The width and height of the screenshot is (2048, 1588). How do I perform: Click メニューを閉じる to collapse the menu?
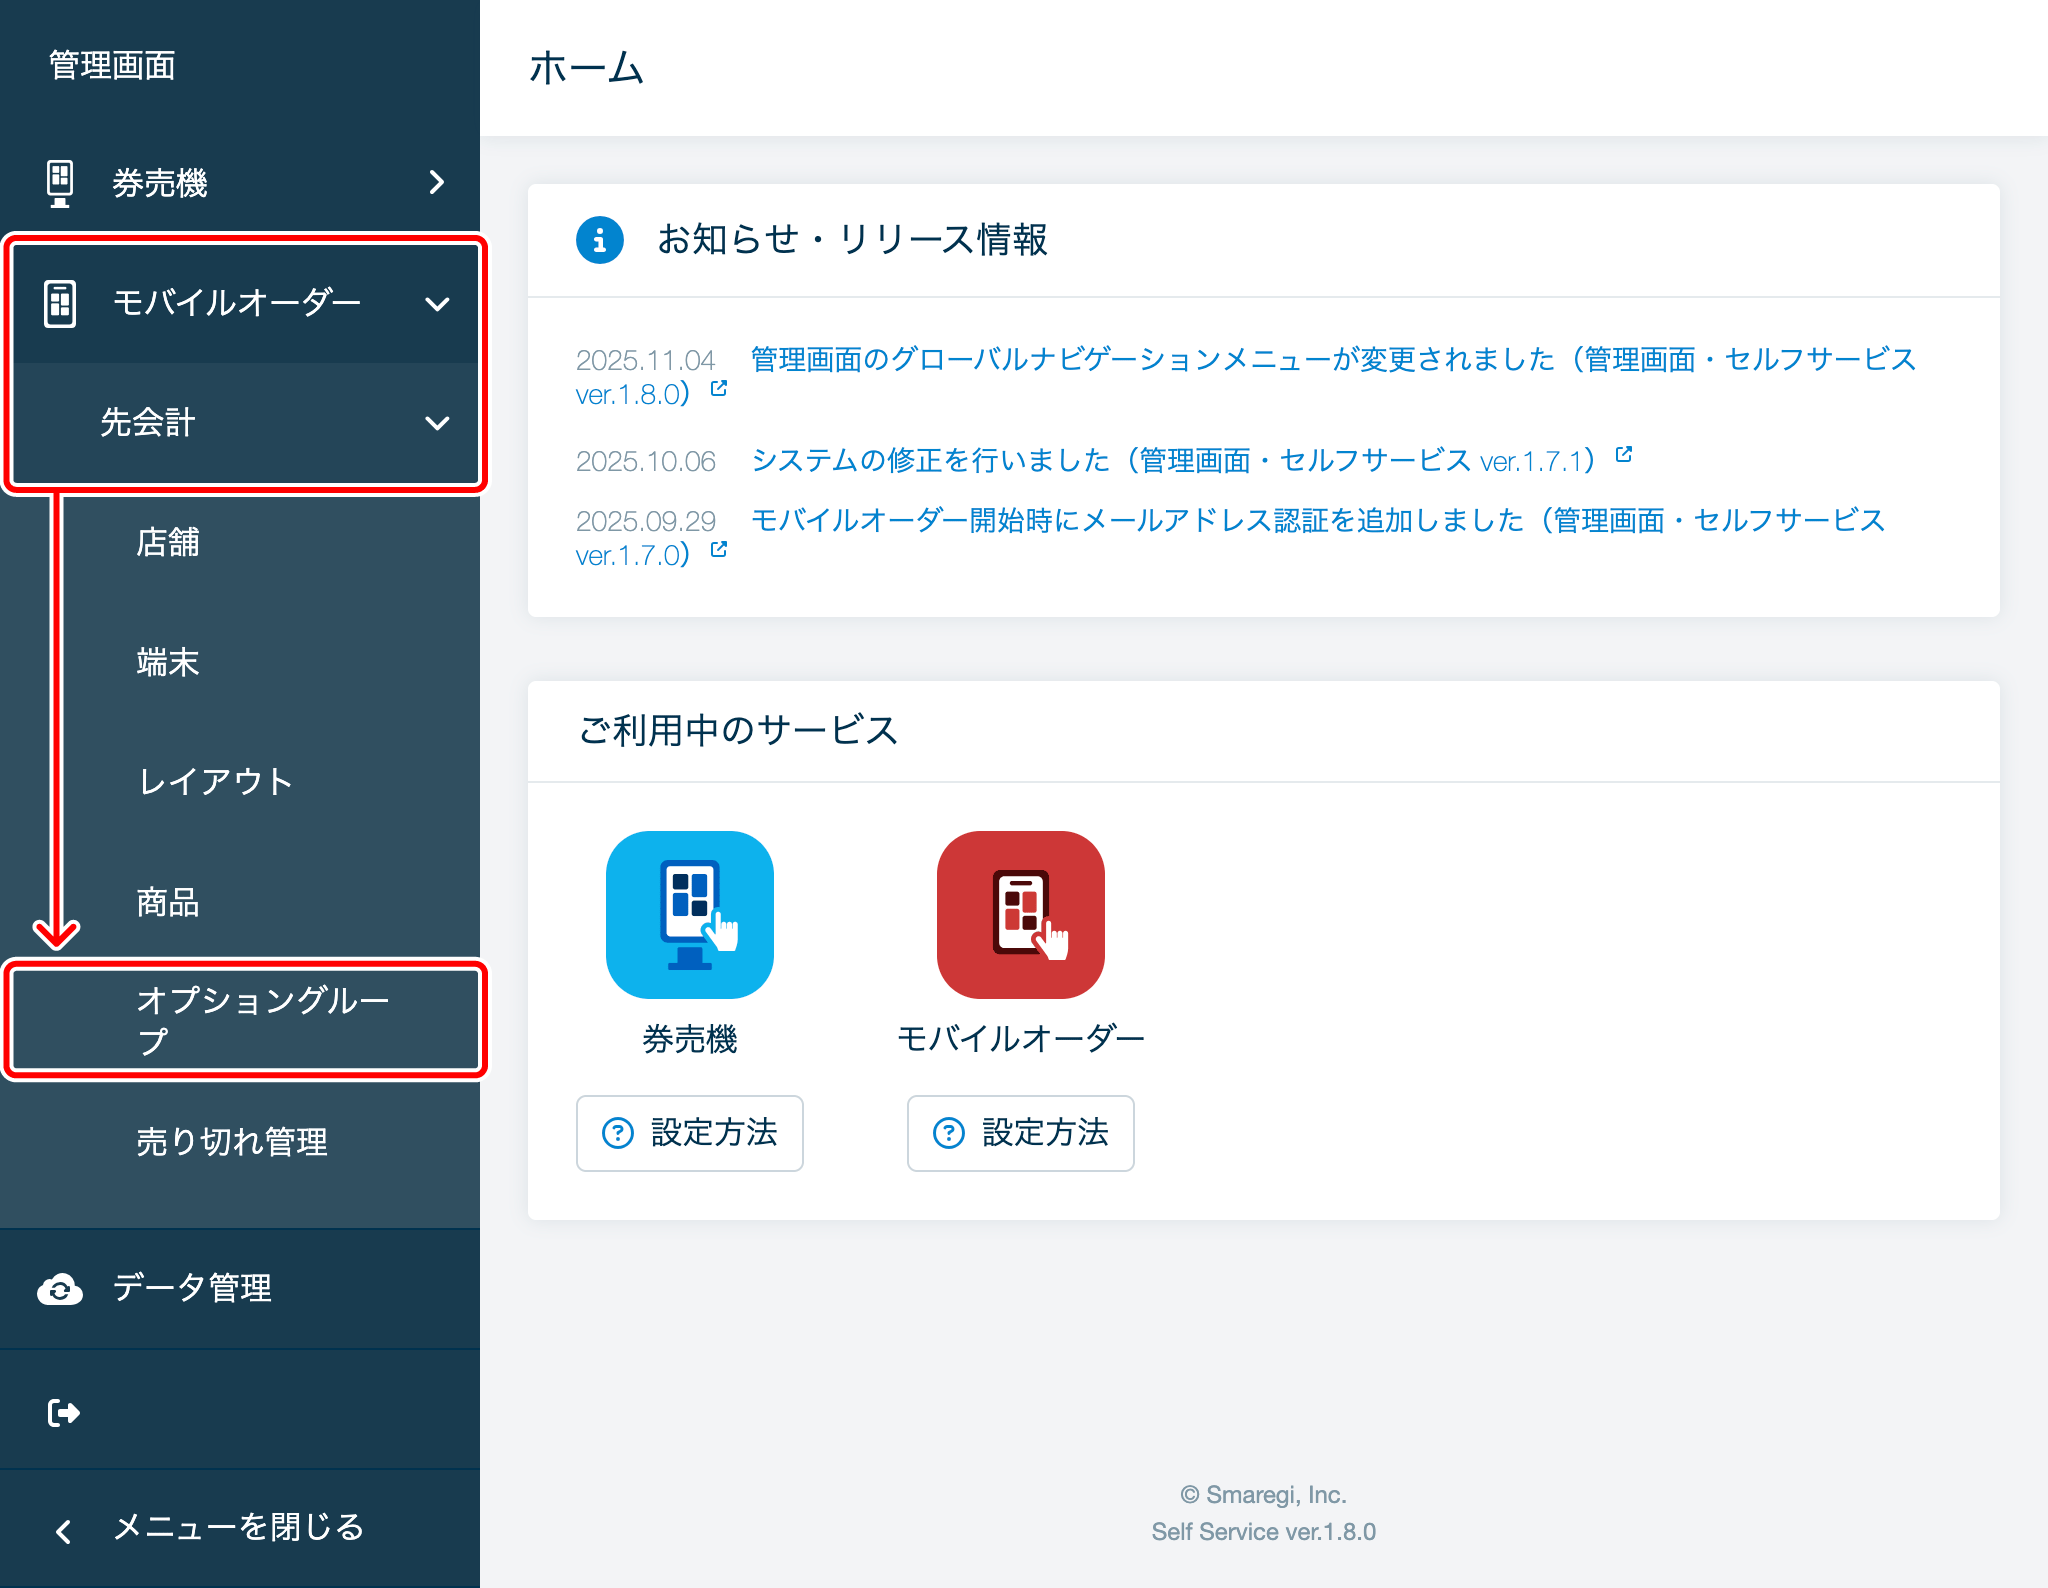(x=238, y=1528)
